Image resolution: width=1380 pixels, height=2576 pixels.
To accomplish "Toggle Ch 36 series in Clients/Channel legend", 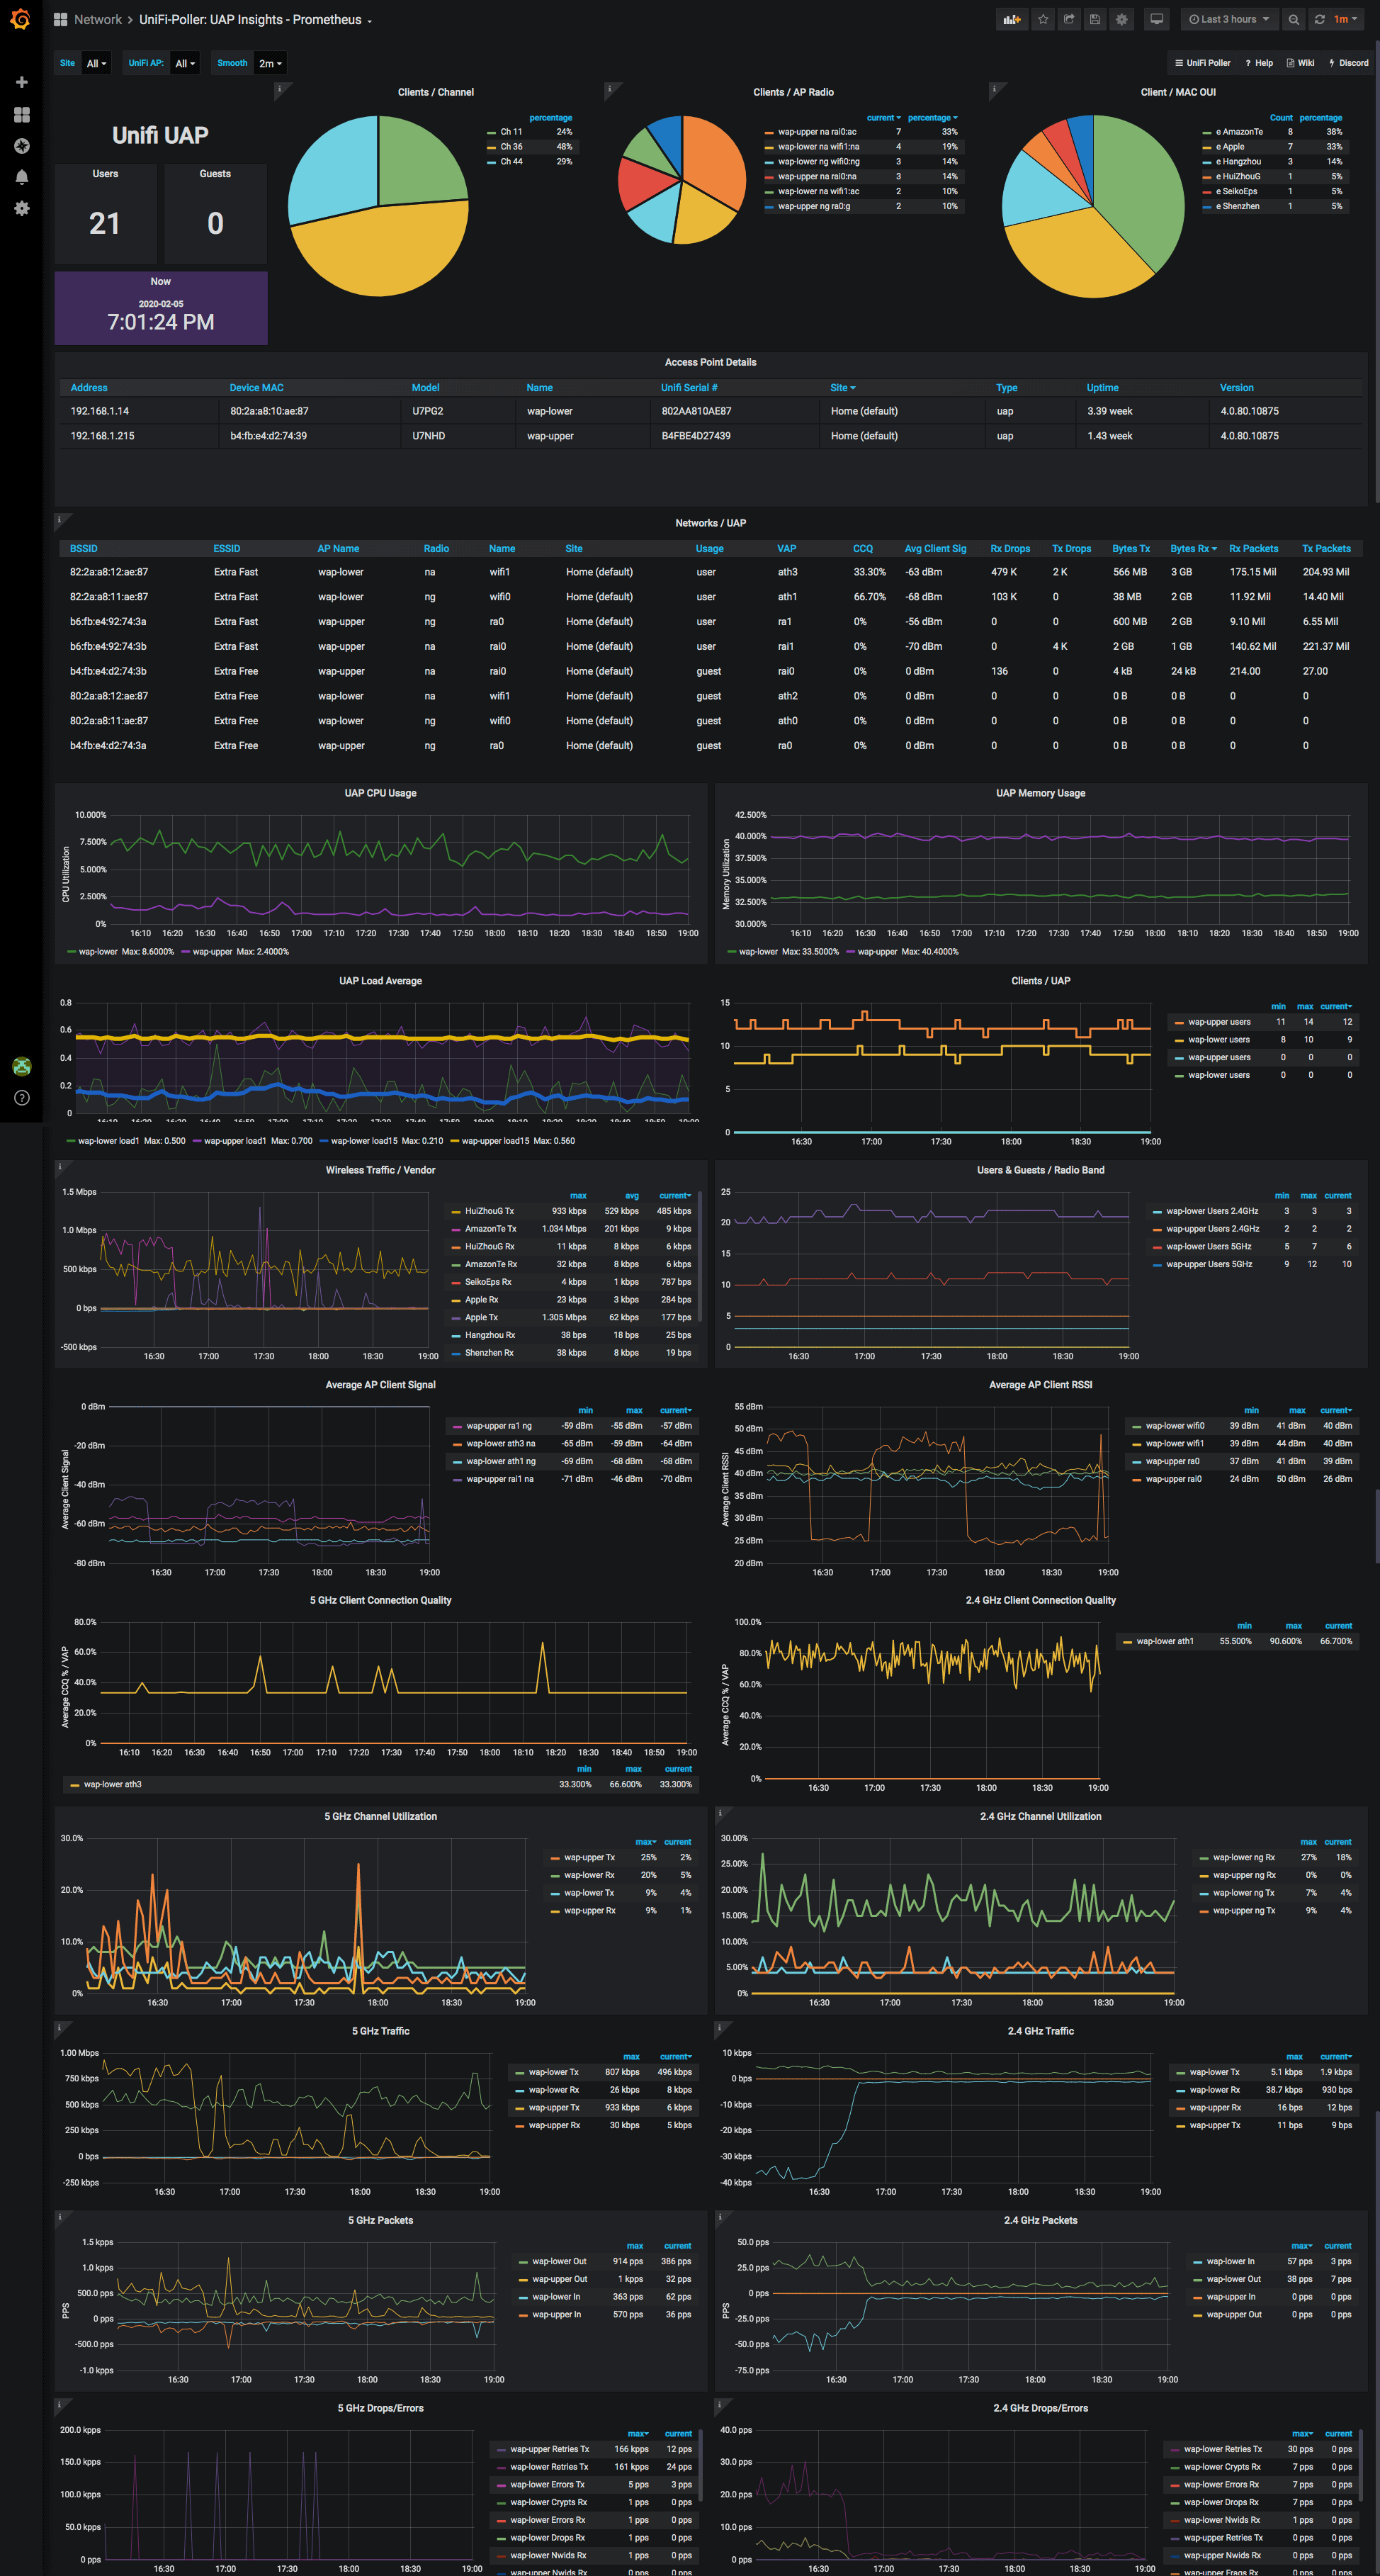I will [510, 146].
